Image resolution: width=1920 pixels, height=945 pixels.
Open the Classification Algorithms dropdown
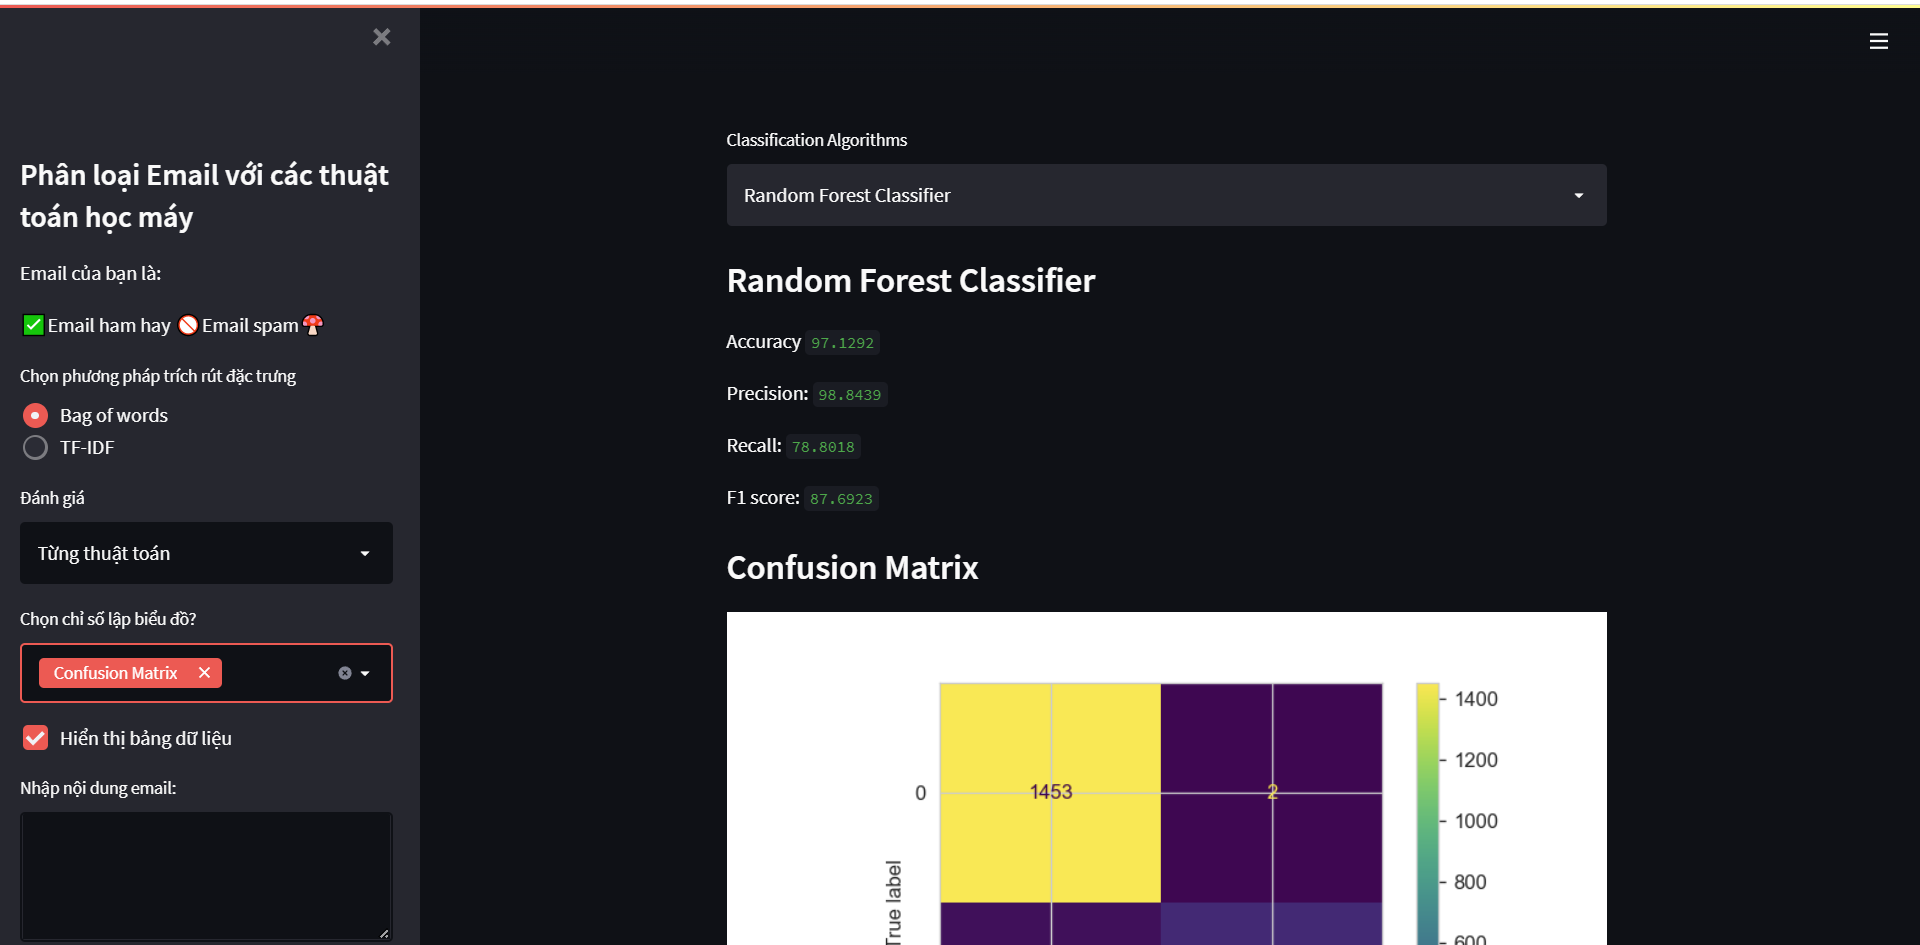pyautogui.click(x=1166, y=195)
